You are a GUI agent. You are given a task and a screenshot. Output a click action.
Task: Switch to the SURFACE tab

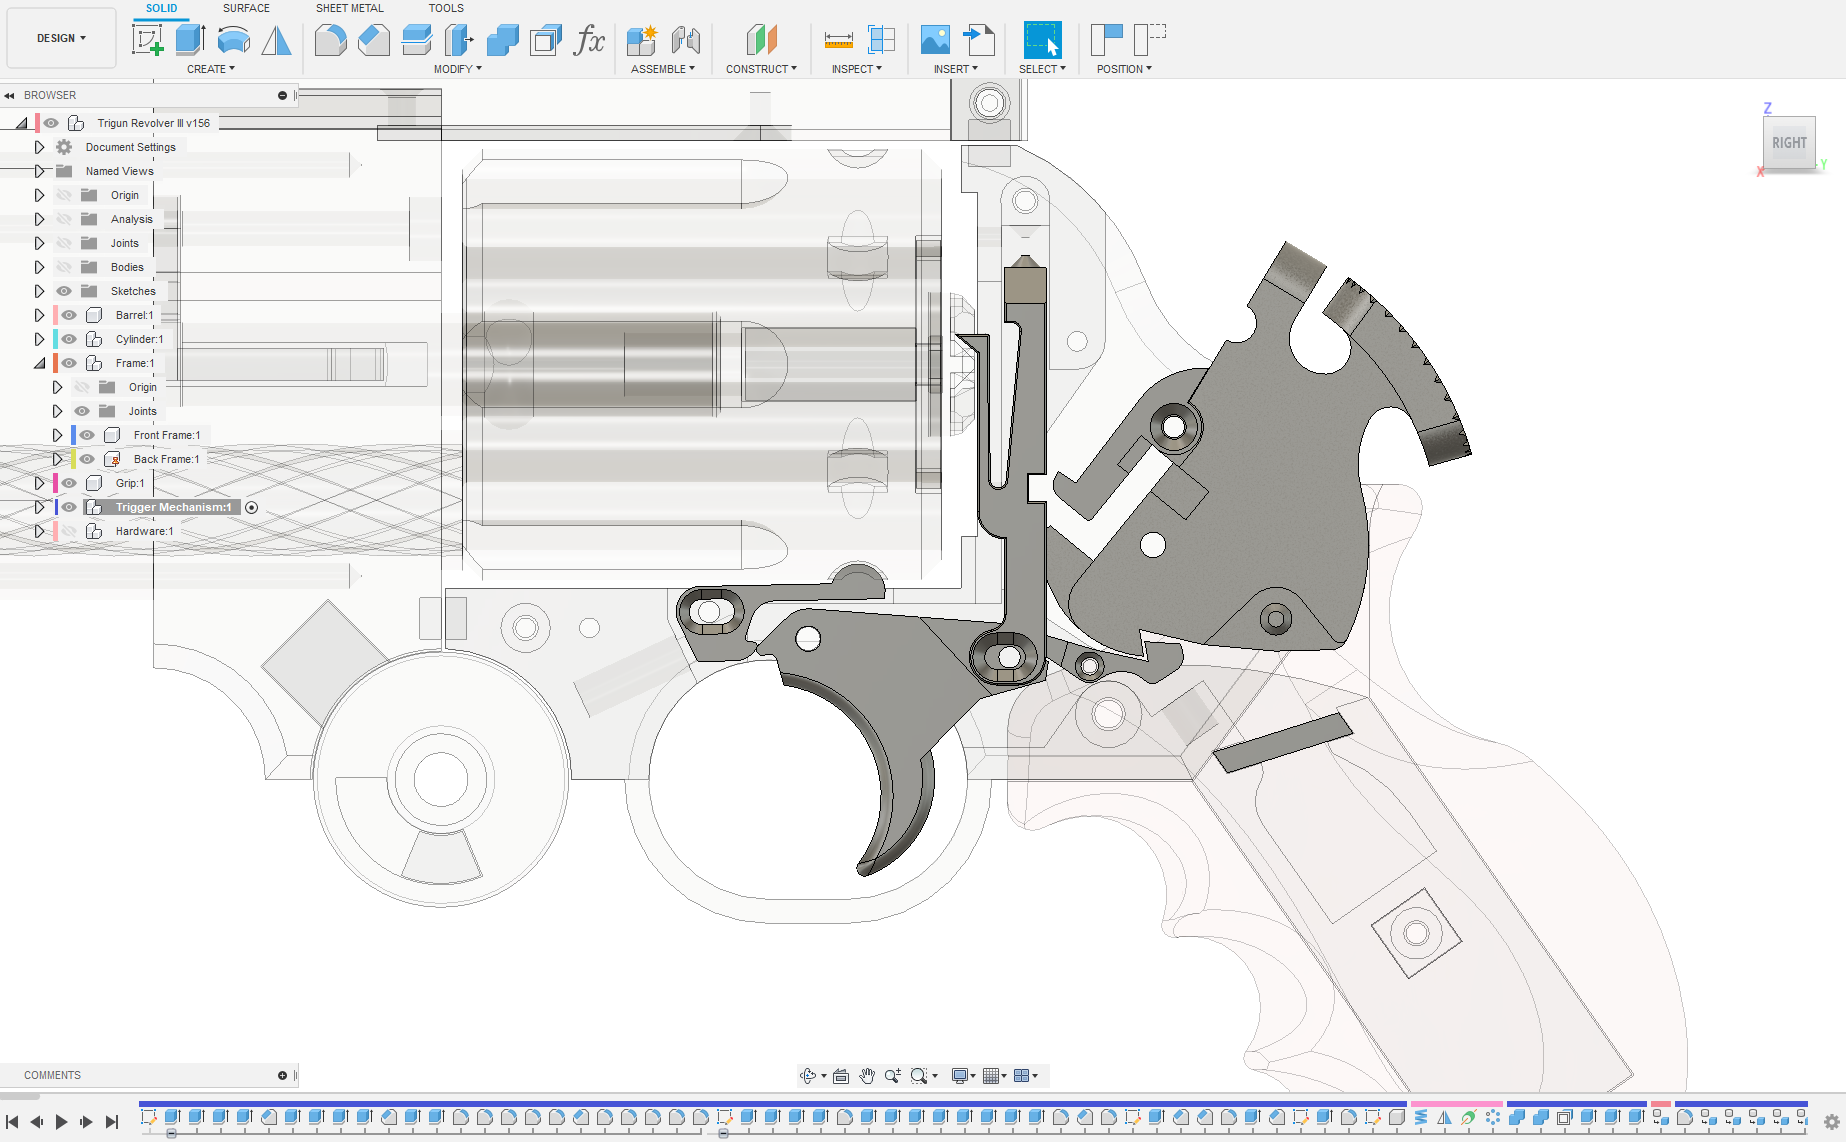246,8
